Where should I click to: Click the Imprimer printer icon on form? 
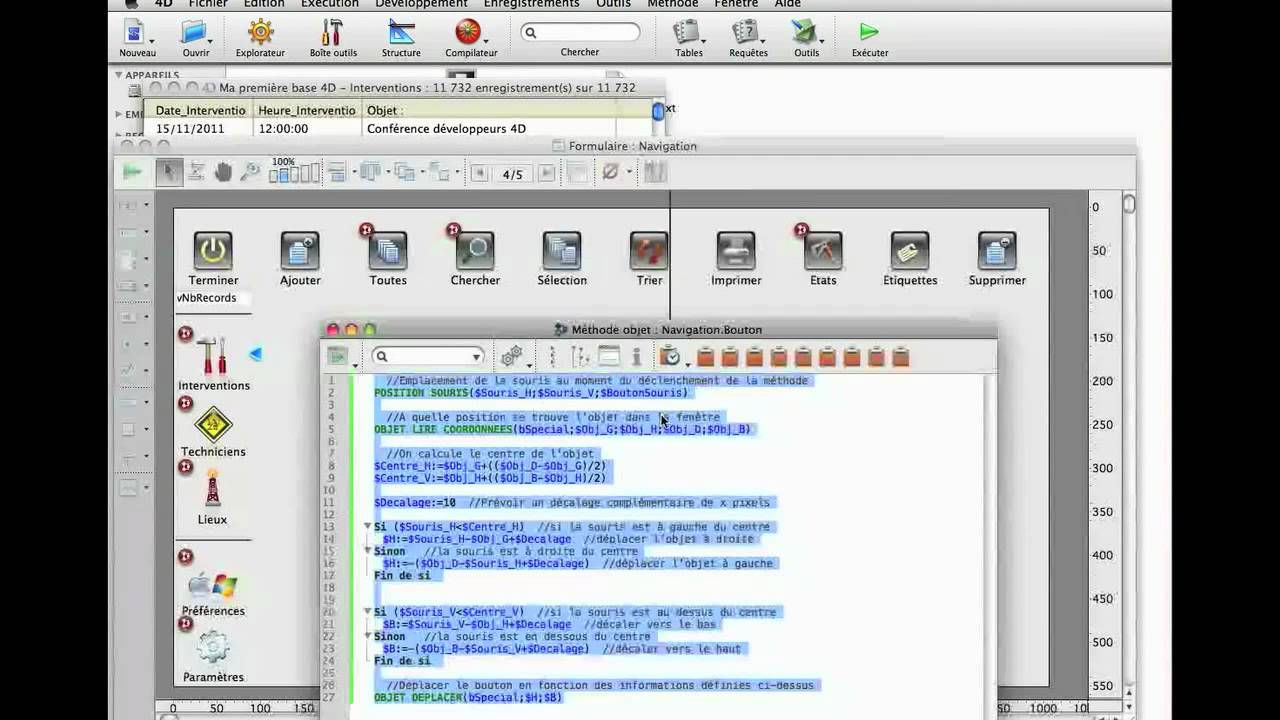point(736,250)
